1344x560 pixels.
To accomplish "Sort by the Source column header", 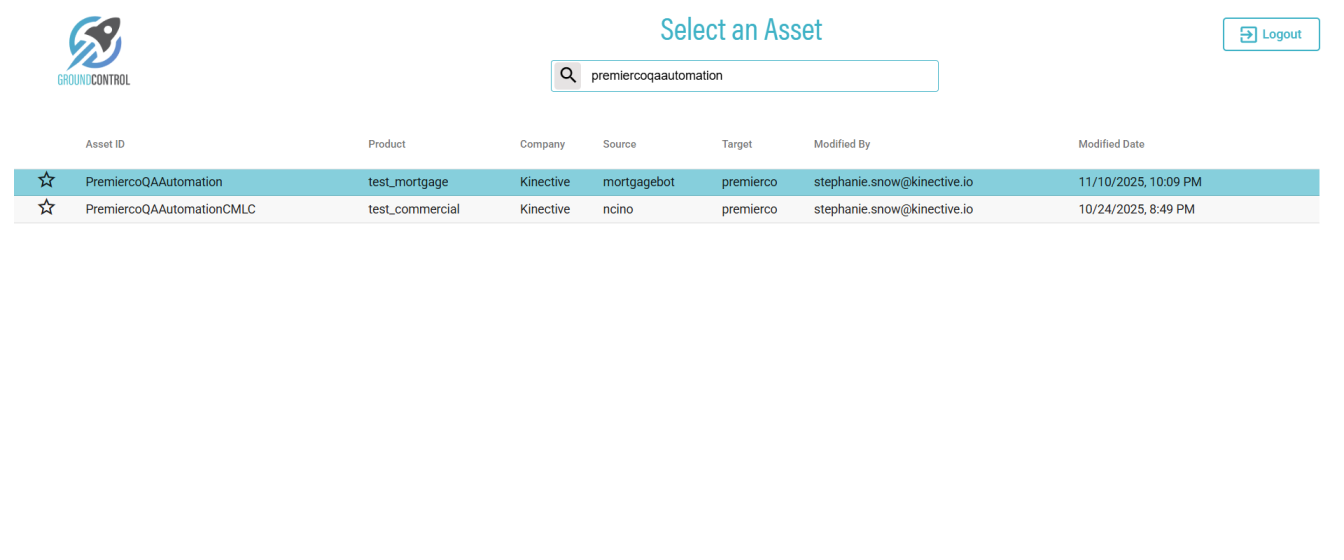I will coord(619,144).
